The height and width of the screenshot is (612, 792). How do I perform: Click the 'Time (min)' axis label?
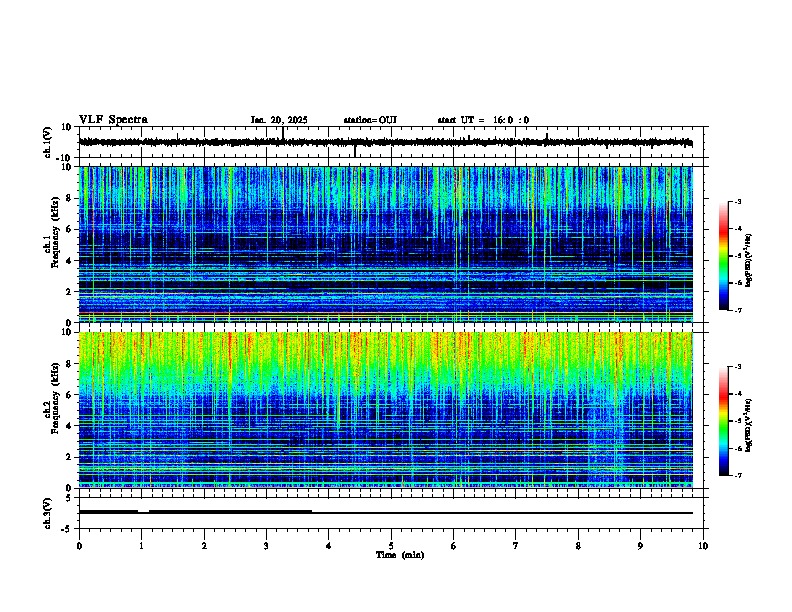click(400, 555)
